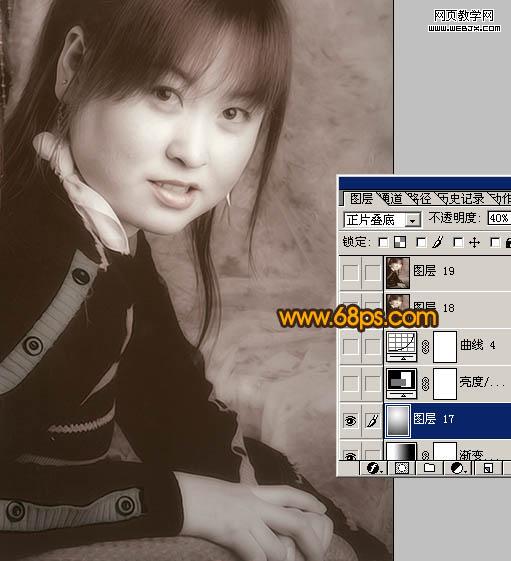Click the 曲线 4 layer mask thumbnail
Image resolution: width=511 pixels, height=561 pixels.
coord(445,347)
